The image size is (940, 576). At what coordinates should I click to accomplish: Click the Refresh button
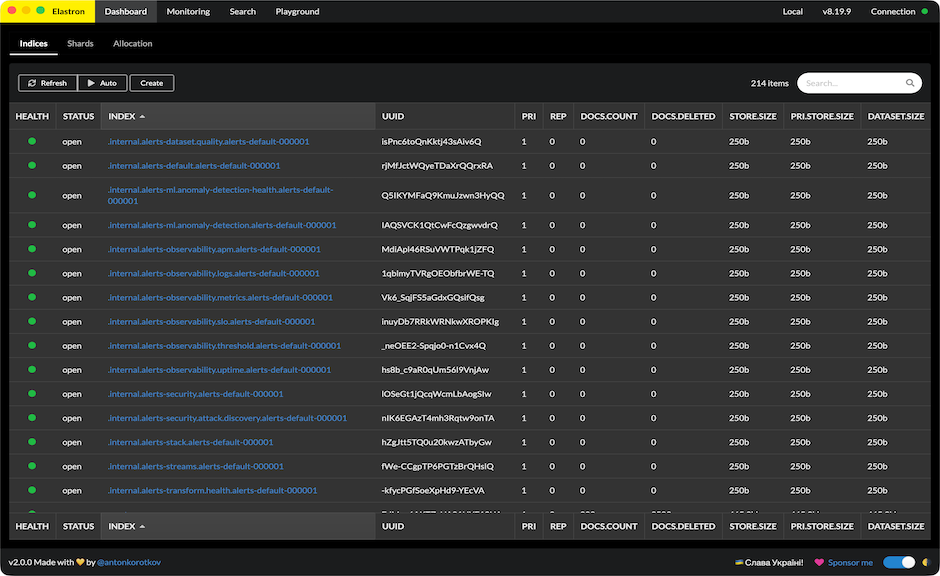coord(47,83)
